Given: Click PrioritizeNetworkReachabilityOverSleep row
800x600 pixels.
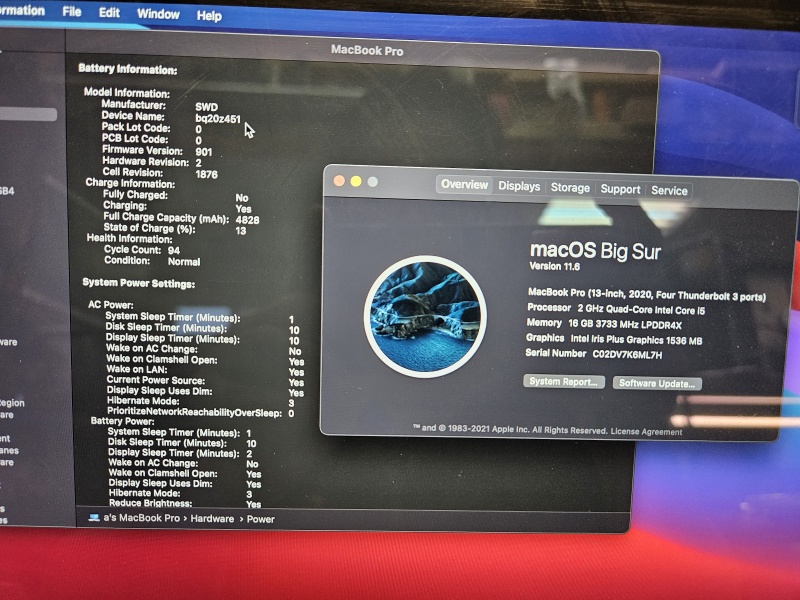Looking at the screenshot, I should pyautogui.click(x=201, y=412).
